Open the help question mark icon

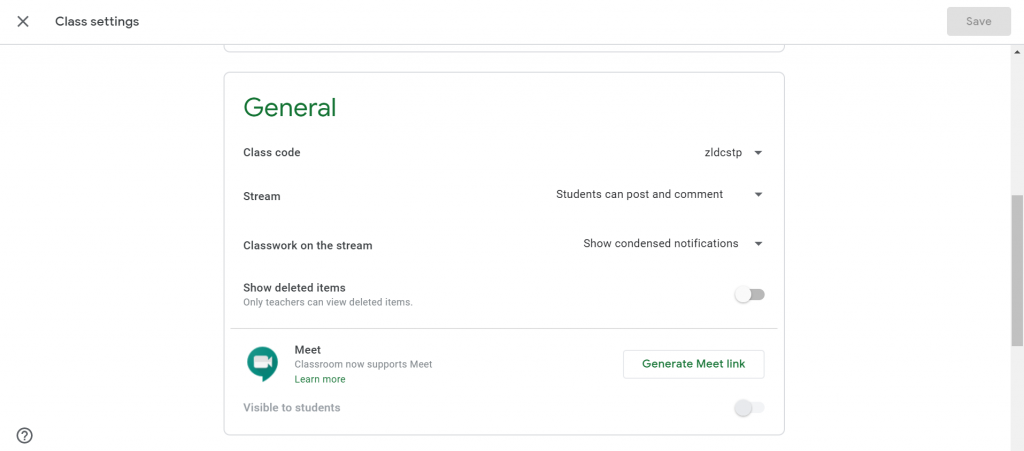[x=24, y=435]
